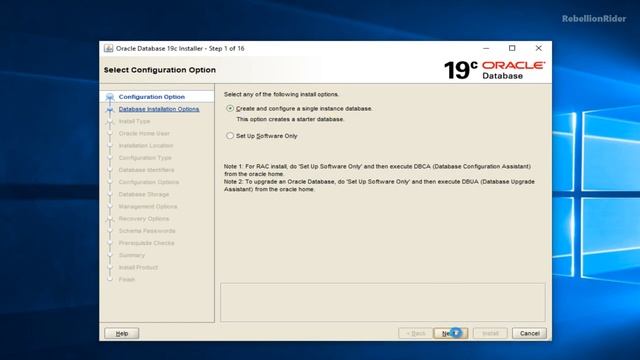Click the Prerequisite Checks step
Screen dimensions: 640x360
click(146, 243)
